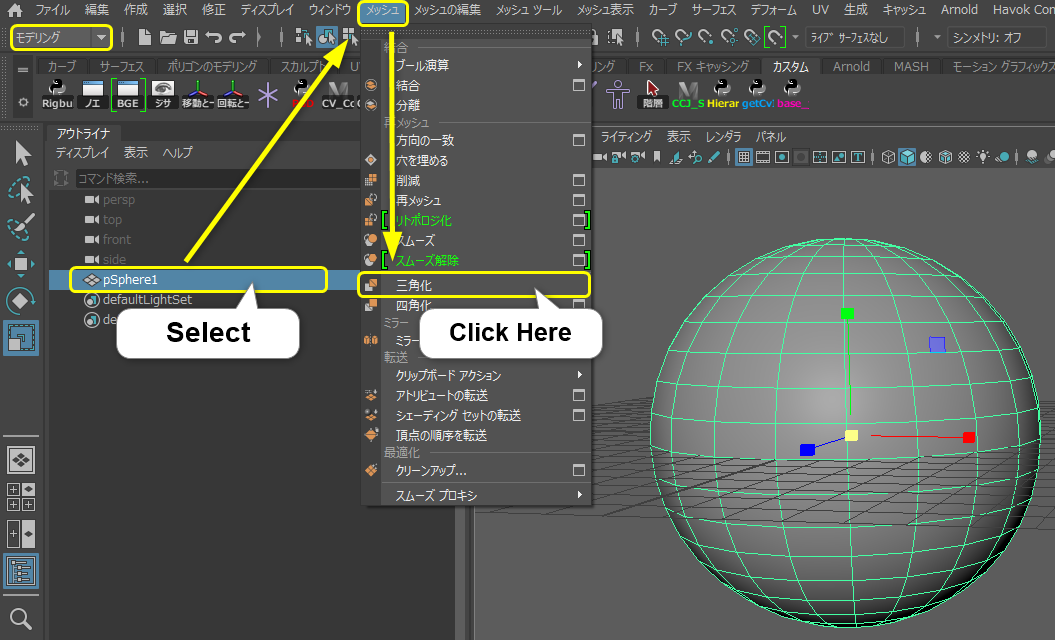Screen dimensions: 1055x640
Task: Activate the Paint Selection tool
Action: coord(21,226)
